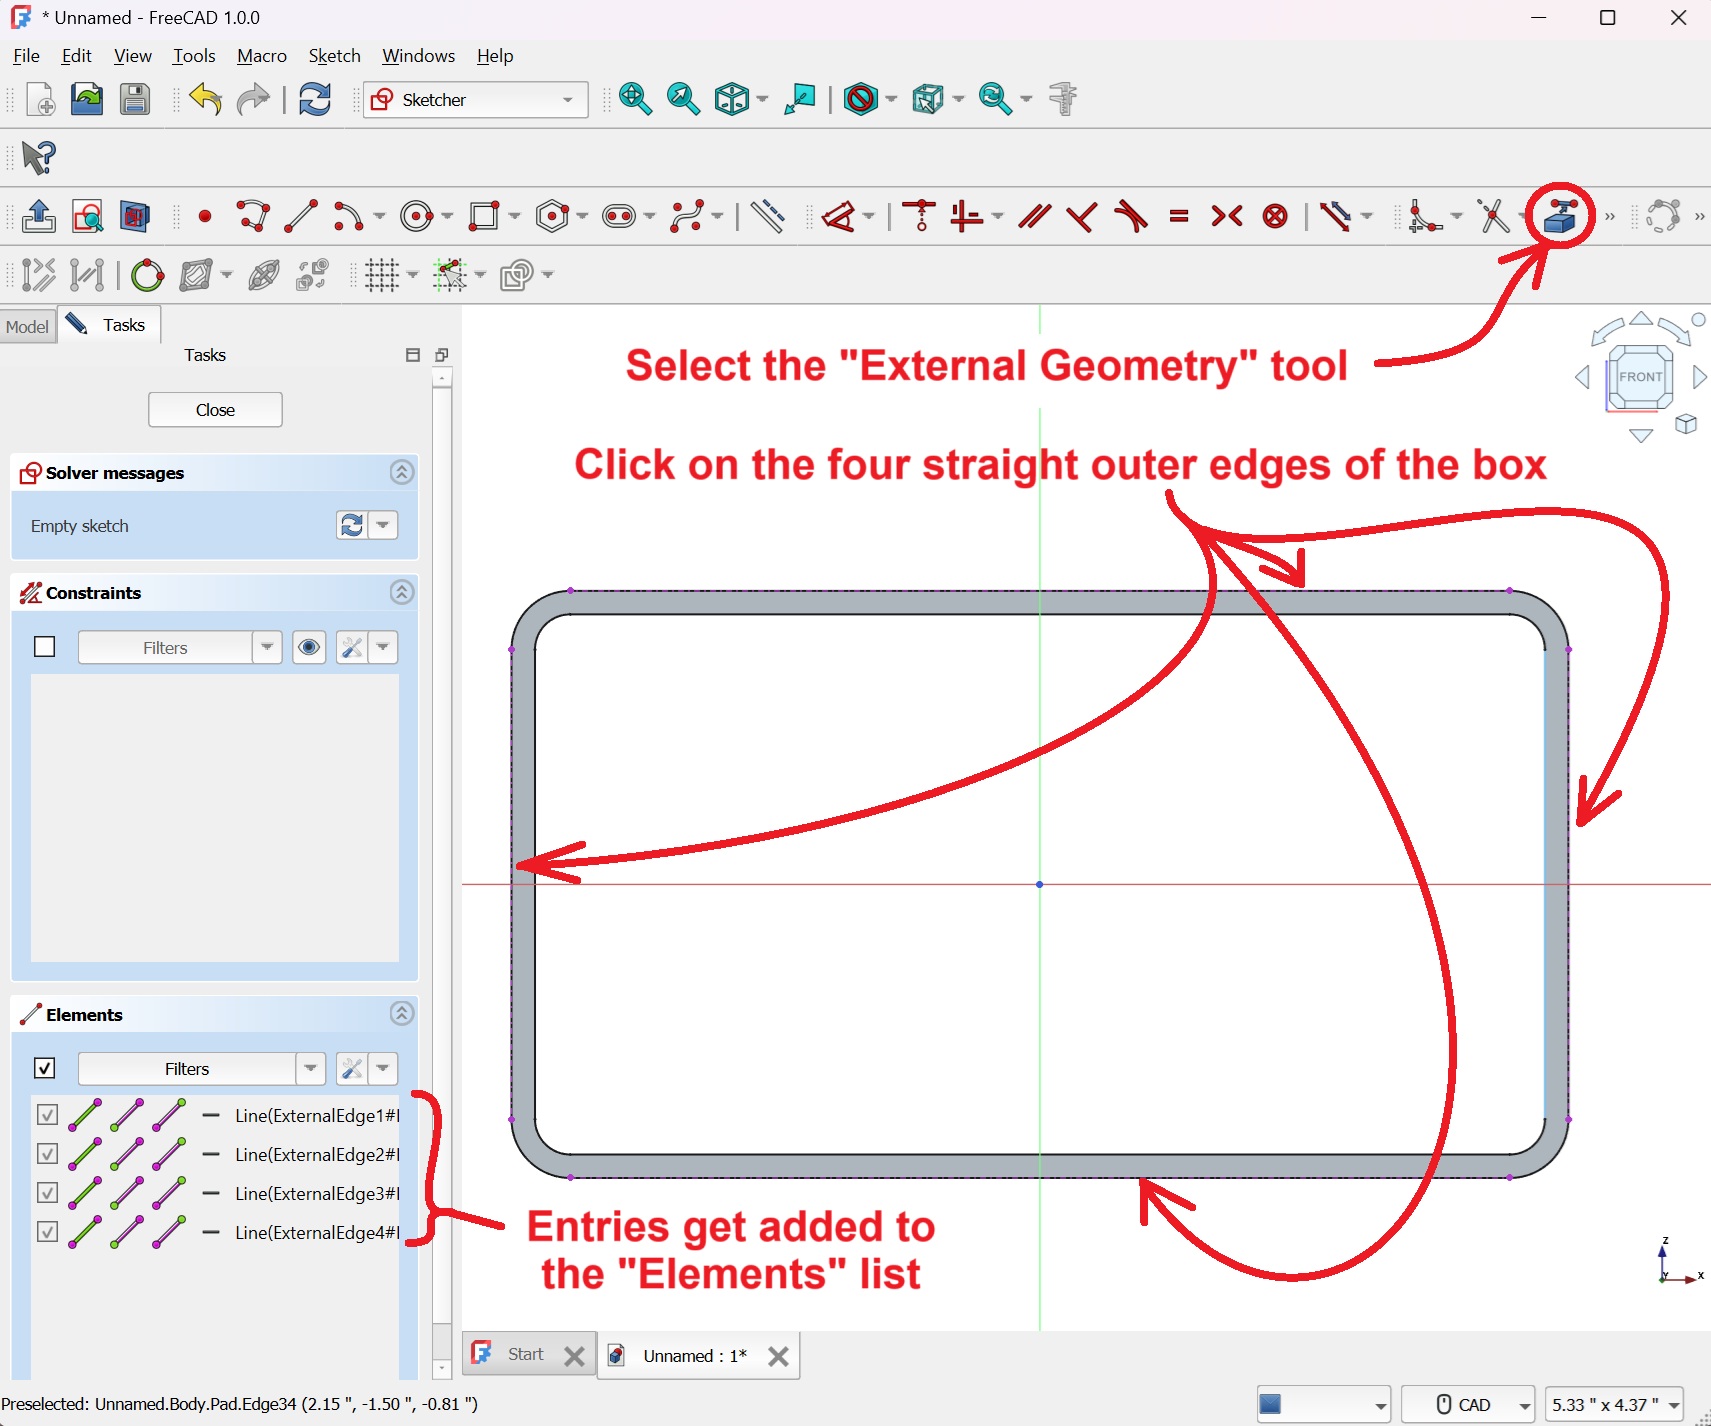Apply the Parallel constraint
Image resolution: width=1711 pixels, height=1426 pixels.
click(x=1034, y=216)
